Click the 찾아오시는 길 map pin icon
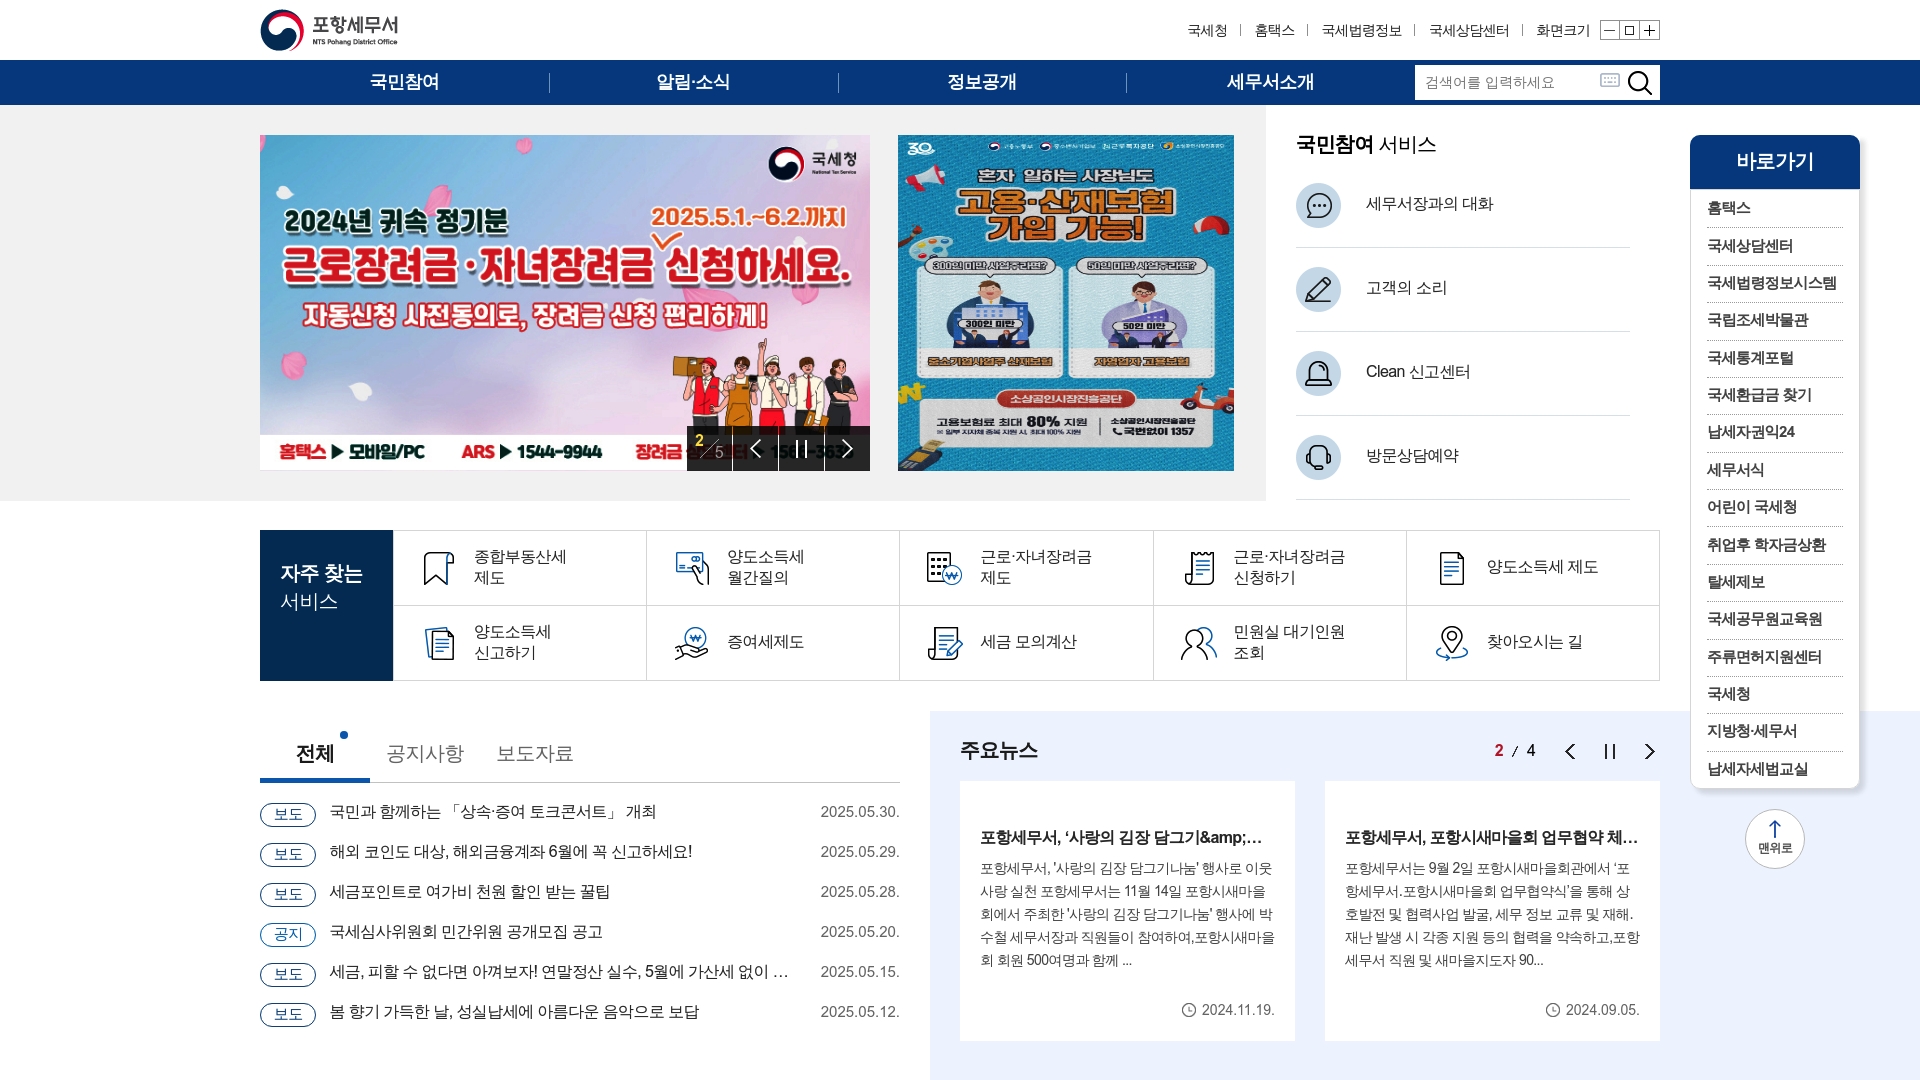This screenshot has width=1920, height=1080. pos(1451,643)
